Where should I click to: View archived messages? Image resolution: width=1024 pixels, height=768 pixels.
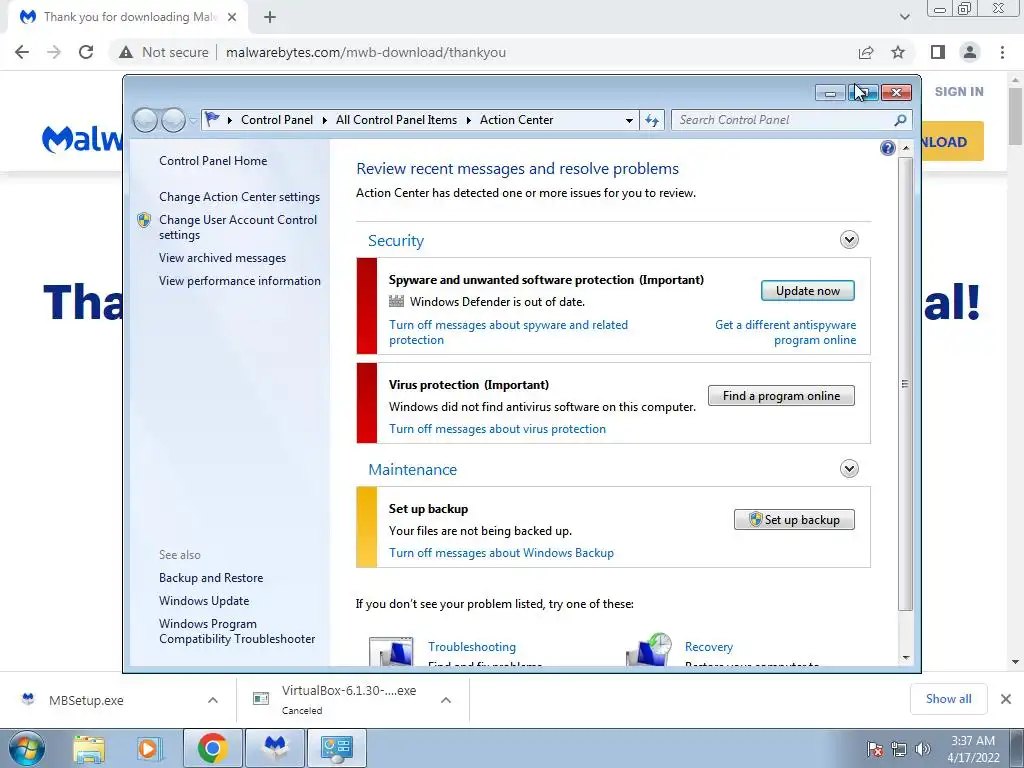[222, 258]
